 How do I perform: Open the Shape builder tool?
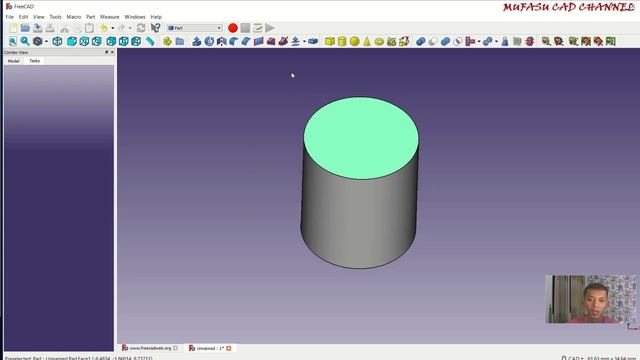pos(404,41)
